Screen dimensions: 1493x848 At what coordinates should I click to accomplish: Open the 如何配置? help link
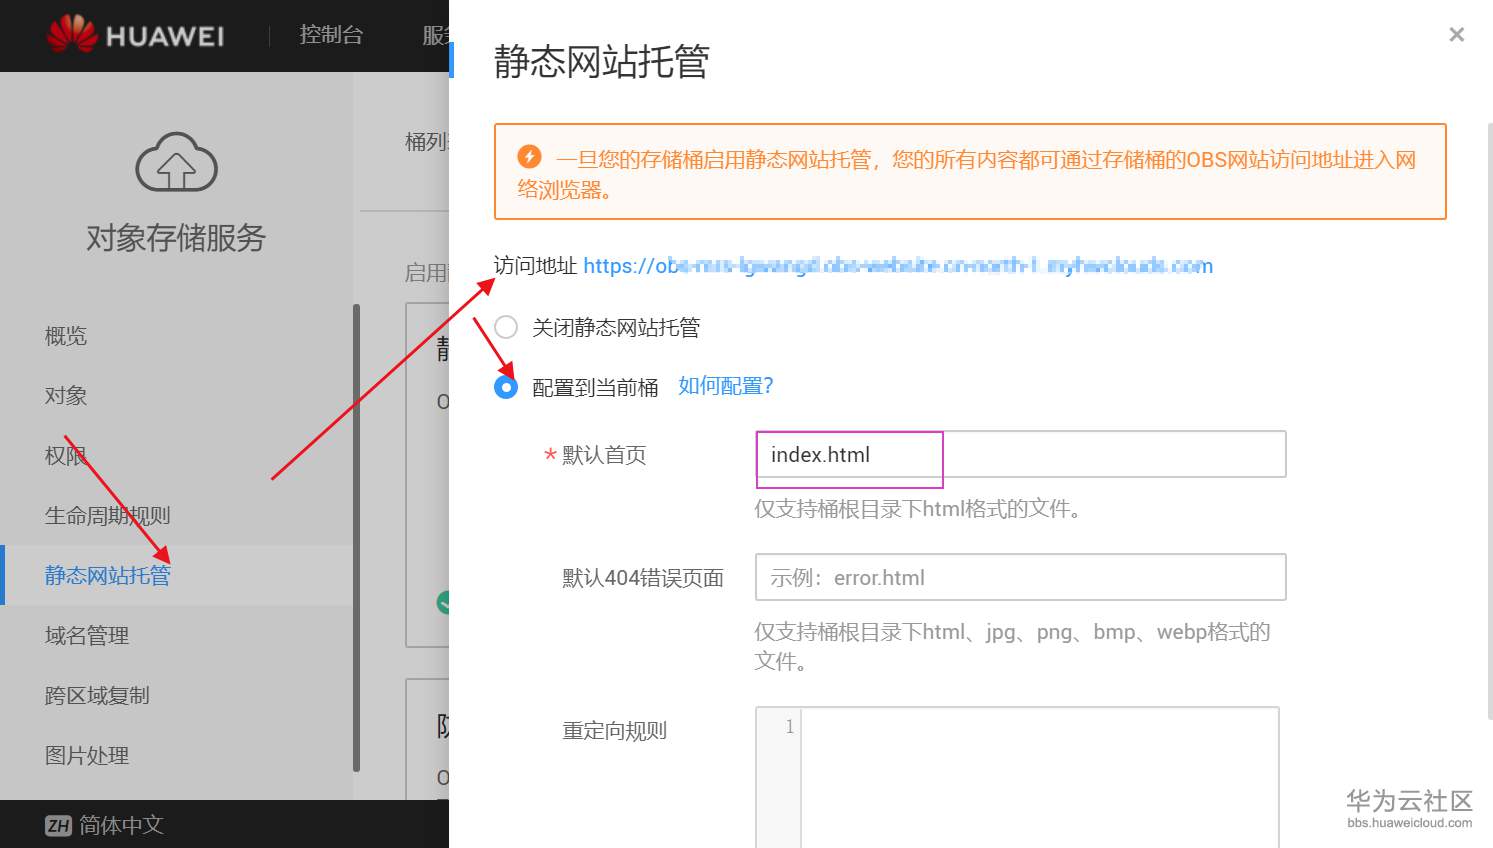tap(726, 386)
